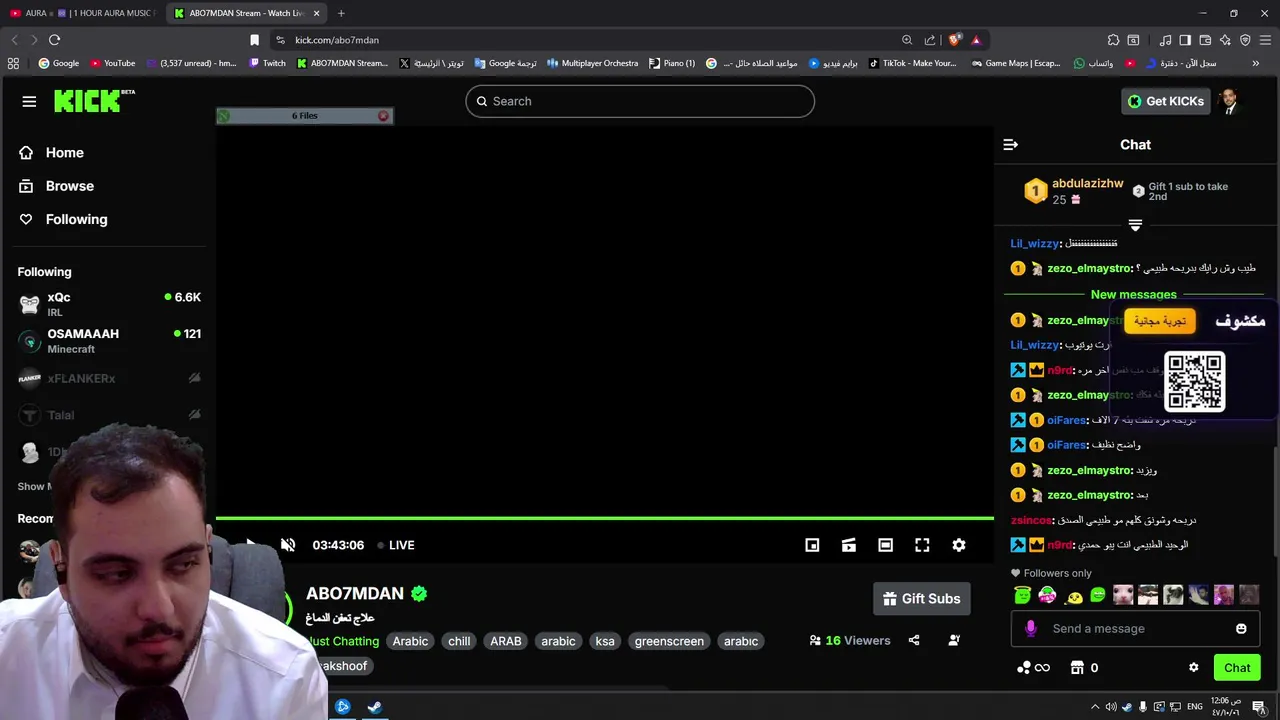1280x720 pixels.
Task: Insert the yellow duck emote
Action: (1074, 596)
